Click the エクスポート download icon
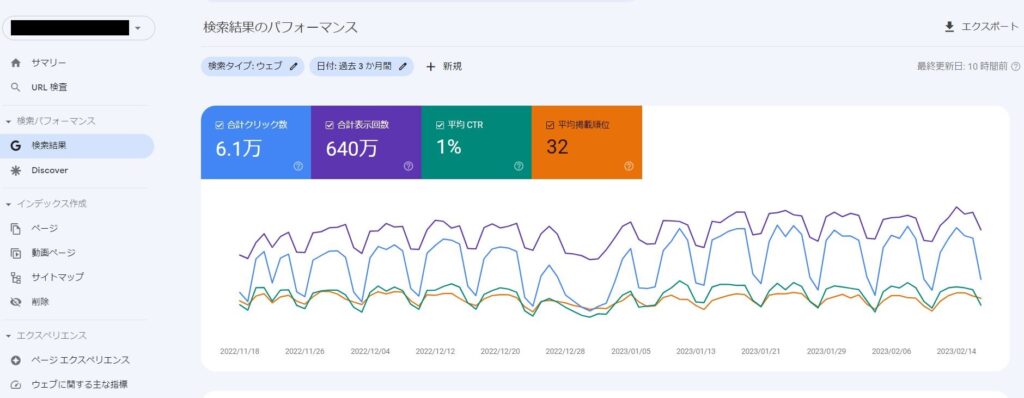The image size is (1024, 398). coord(950,27)
